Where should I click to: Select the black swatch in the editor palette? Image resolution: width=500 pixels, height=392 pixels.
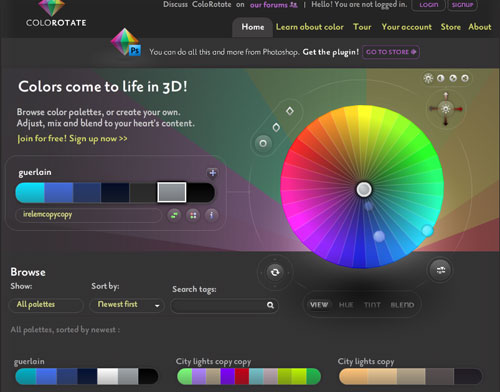coord(200,192)
